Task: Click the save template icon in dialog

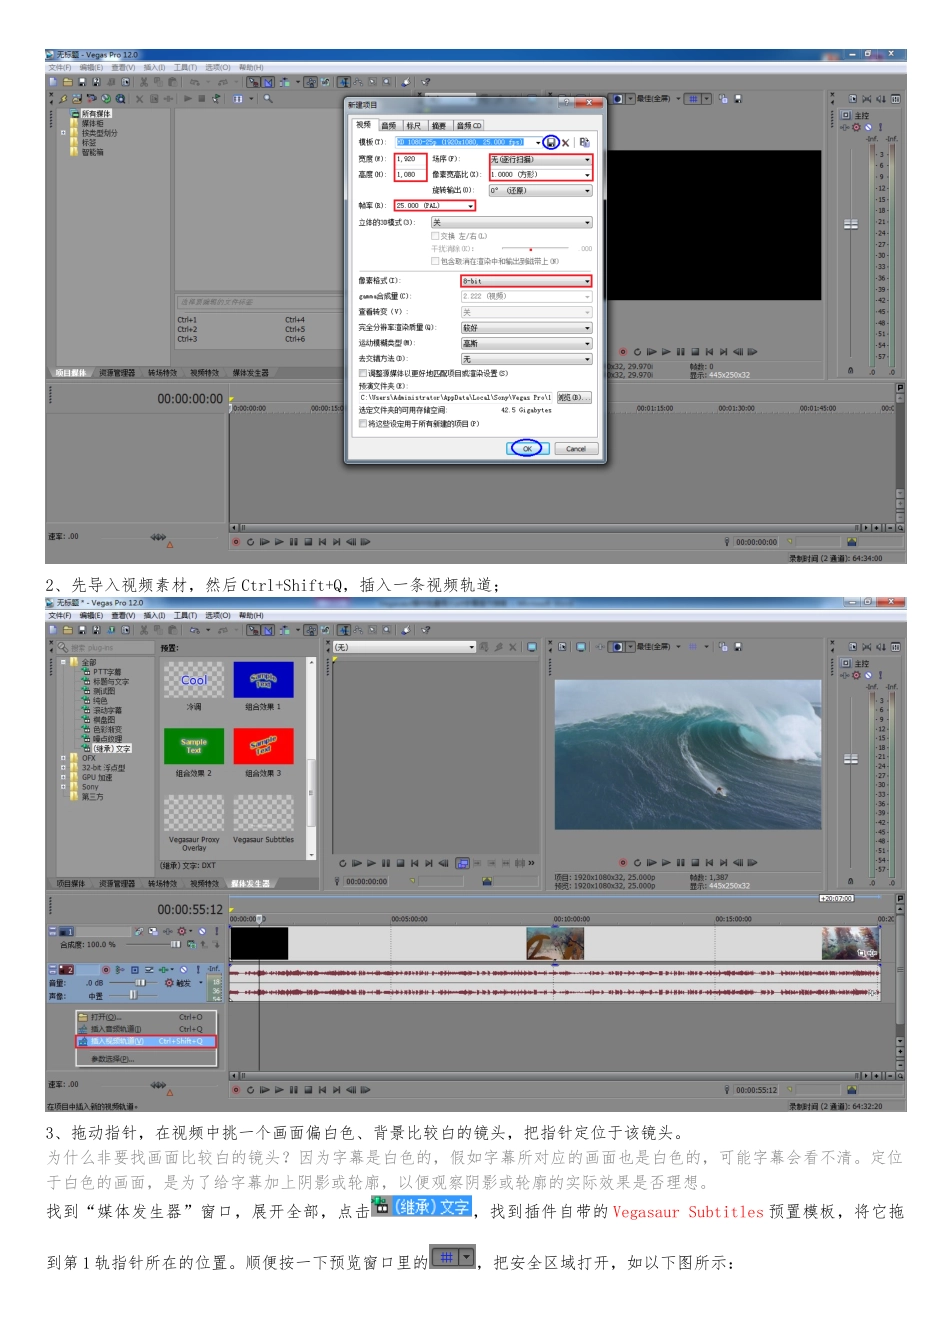Action: click(x=551, y=142)
